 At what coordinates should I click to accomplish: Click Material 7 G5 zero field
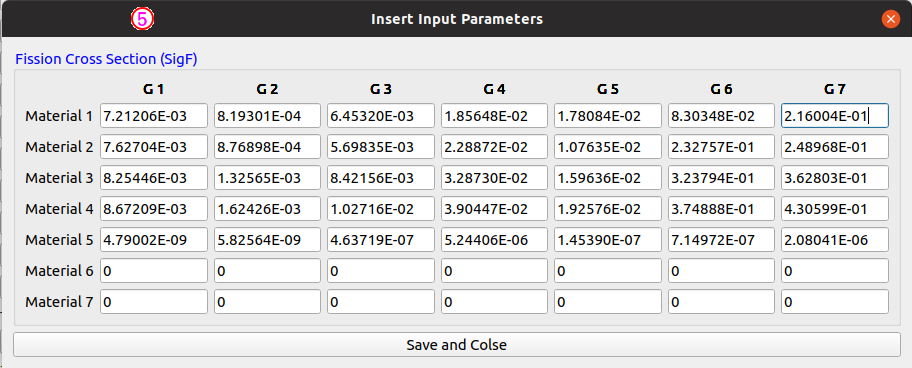coord(608,302)
